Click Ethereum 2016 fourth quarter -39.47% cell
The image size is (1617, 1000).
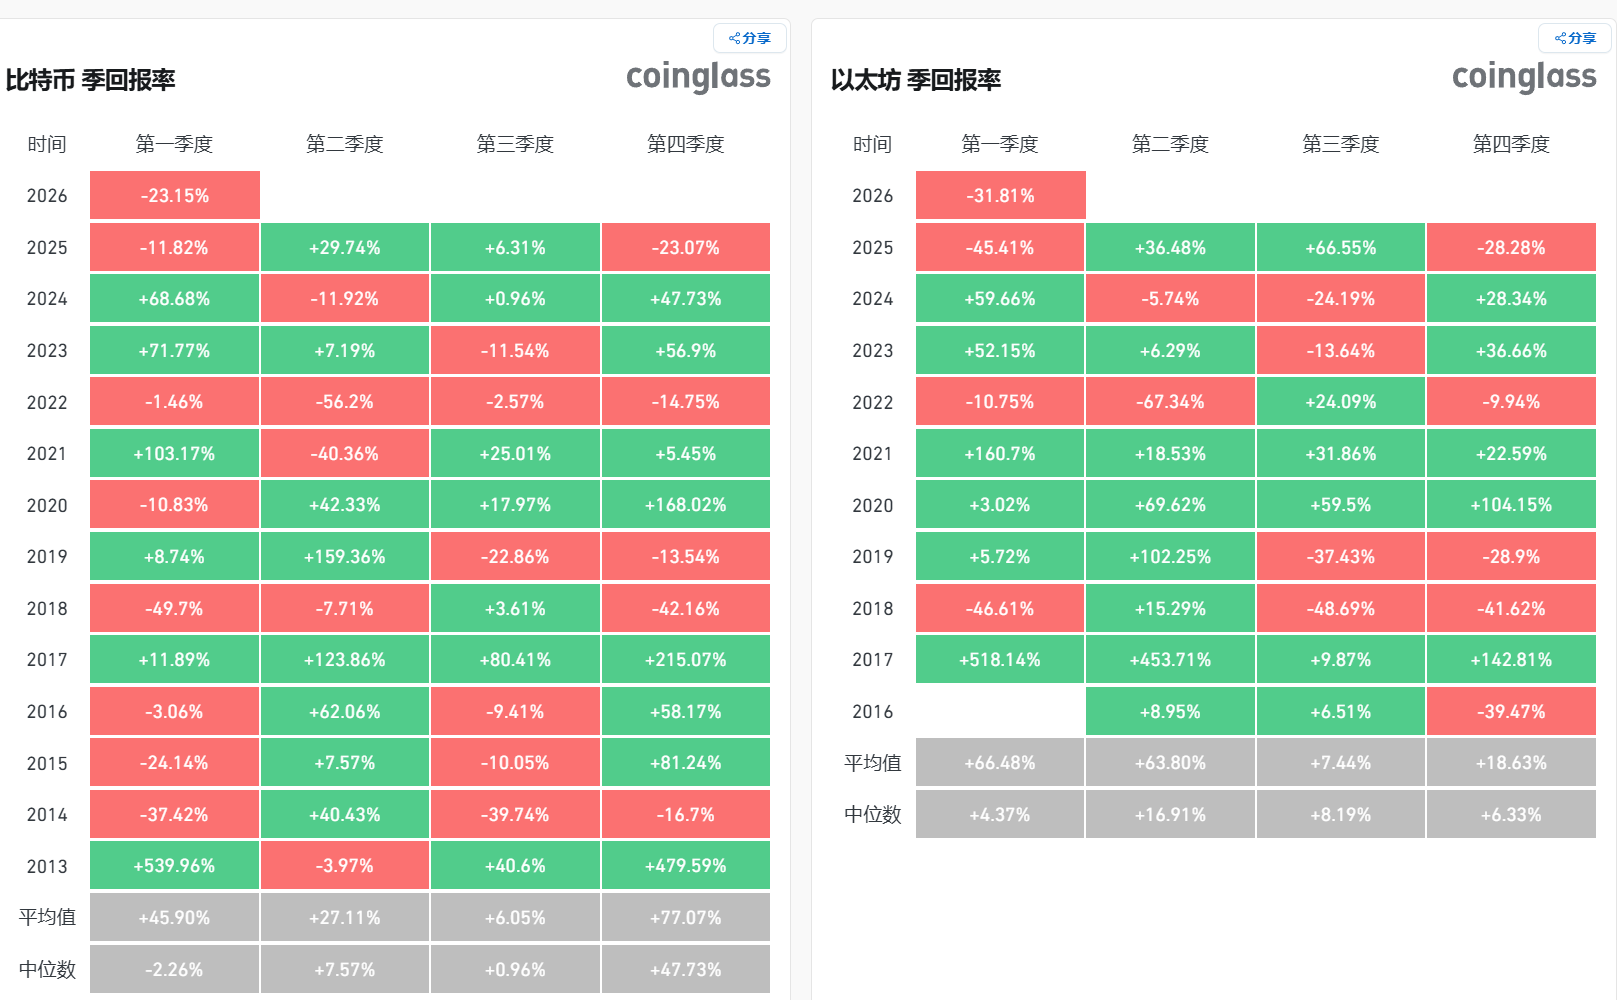[1511, 712]
